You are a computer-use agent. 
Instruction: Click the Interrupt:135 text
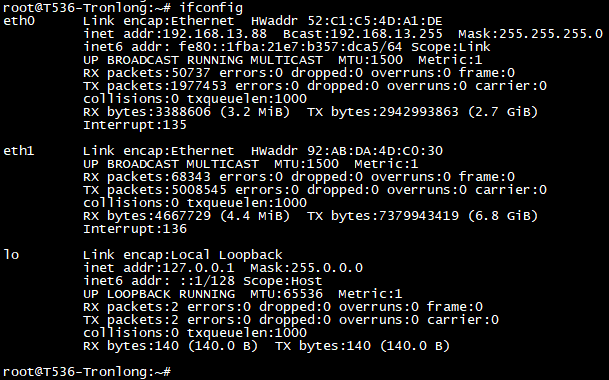click(x=135, y=125)
